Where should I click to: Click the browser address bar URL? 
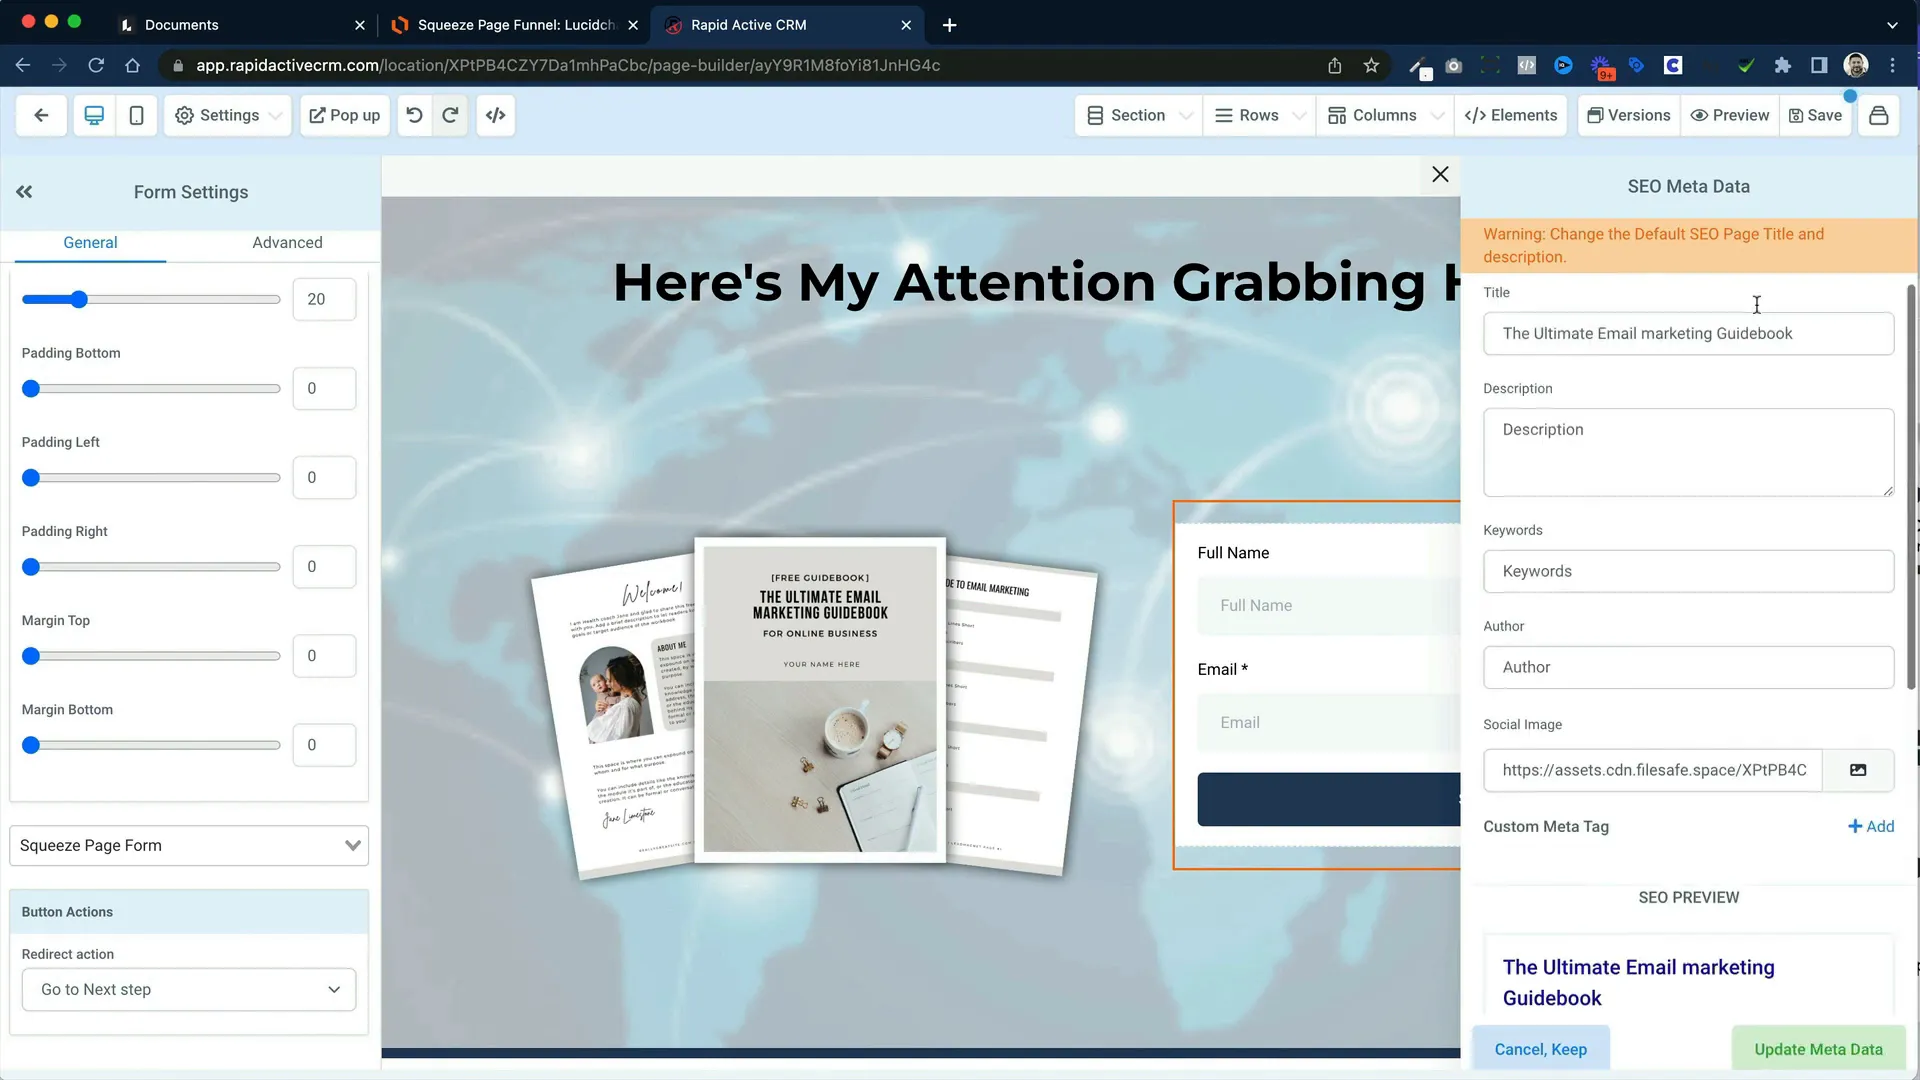(567, 65)
